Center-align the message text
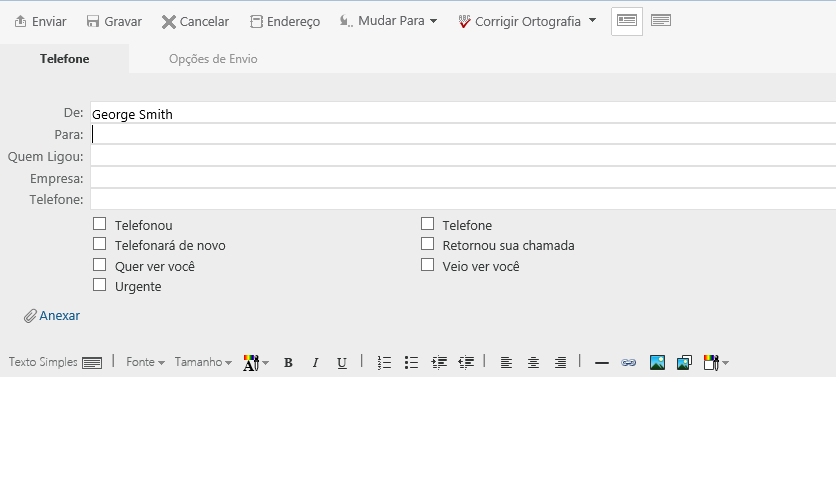The image size is (836, 492). click(533, 363)
